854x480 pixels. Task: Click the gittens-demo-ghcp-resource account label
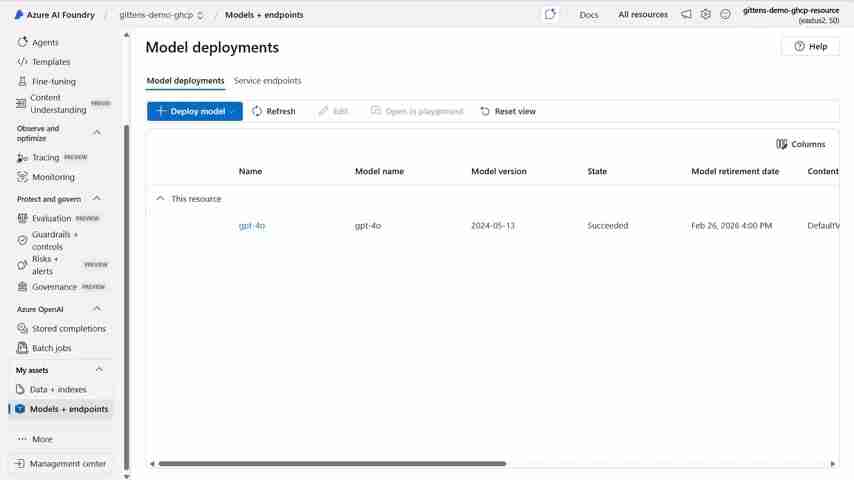[x=791, y=10]
